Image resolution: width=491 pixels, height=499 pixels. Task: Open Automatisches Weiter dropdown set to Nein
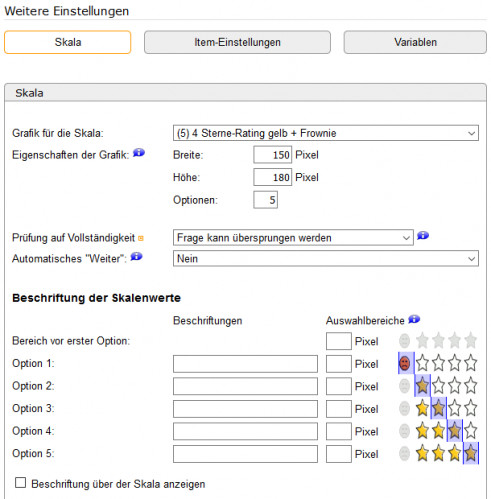pos(326,259)
